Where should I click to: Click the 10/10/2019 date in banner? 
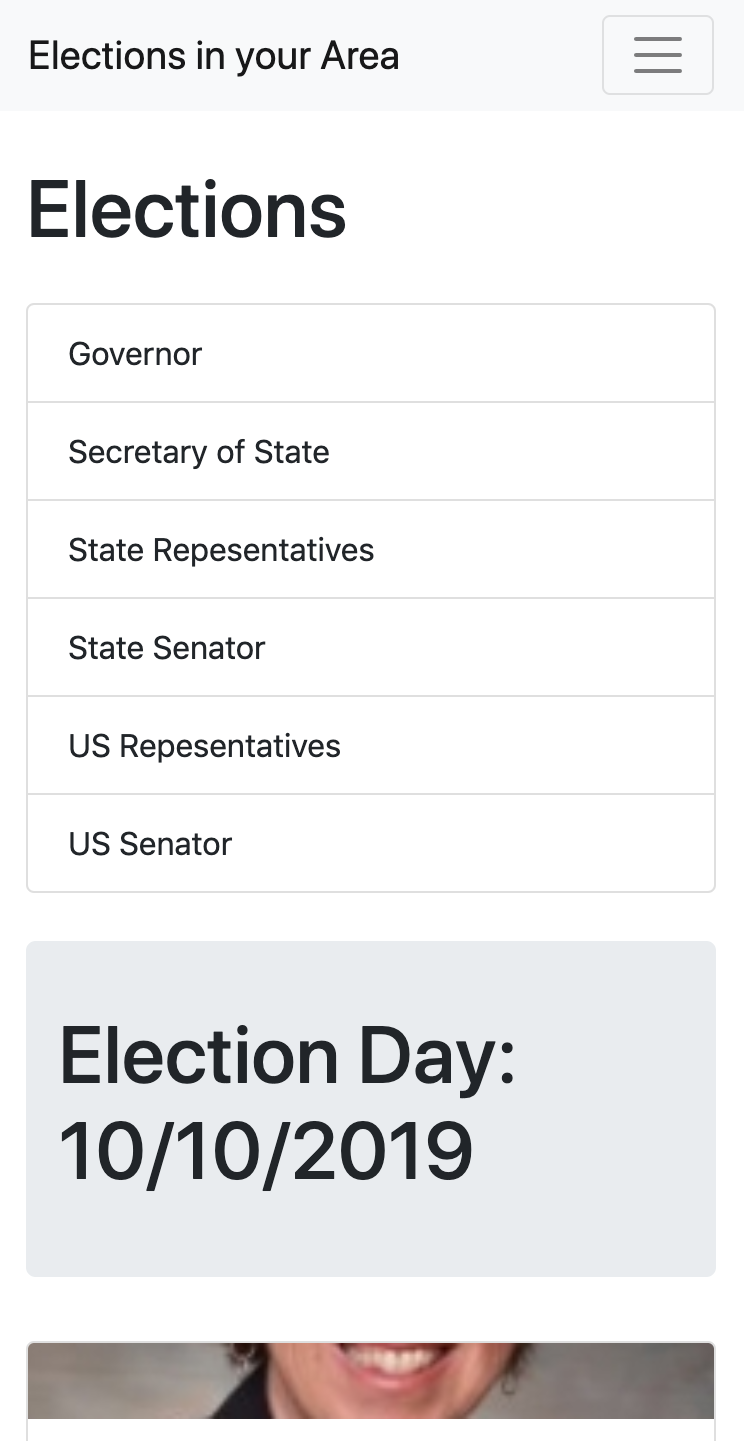(266, 1151)
